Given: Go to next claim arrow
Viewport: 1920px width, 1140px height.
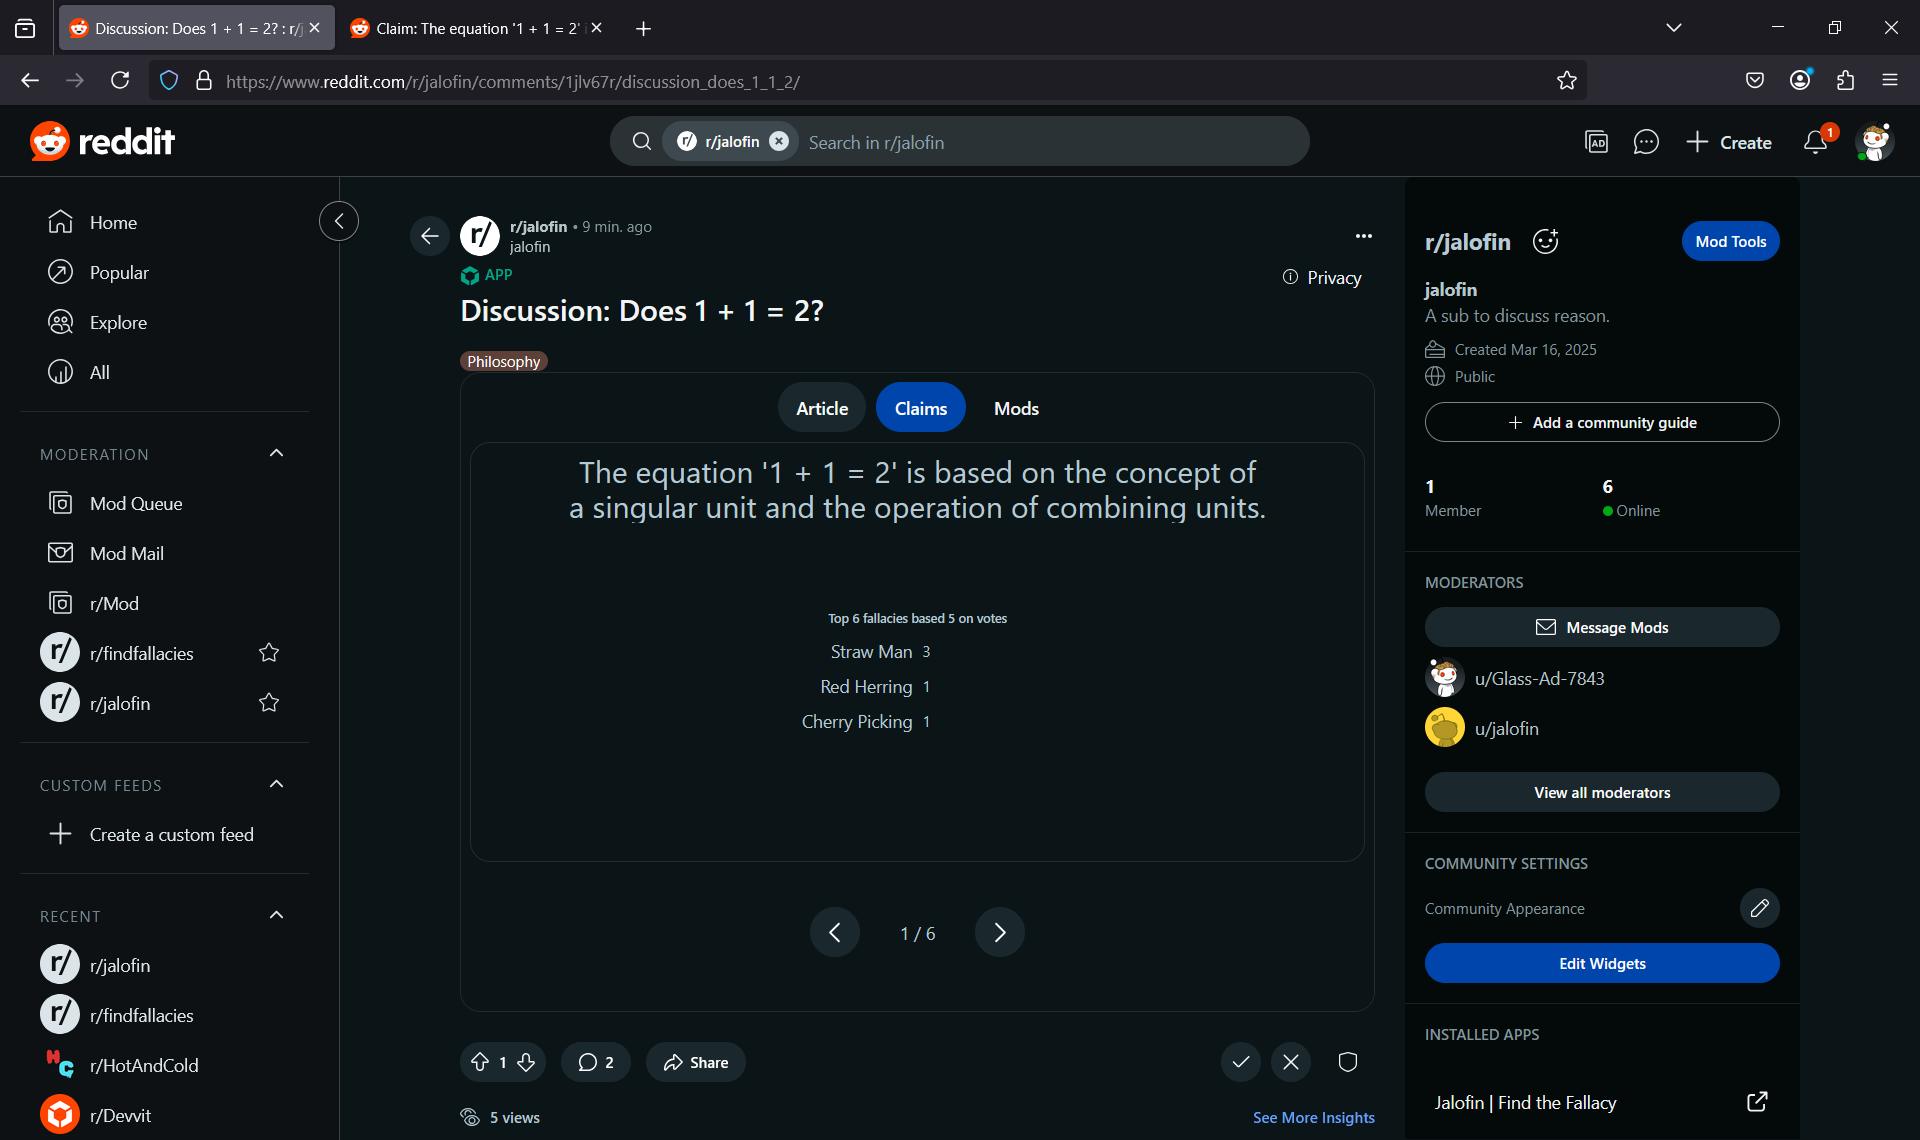Looking at the screenshot, I should (x=999, y=932).
